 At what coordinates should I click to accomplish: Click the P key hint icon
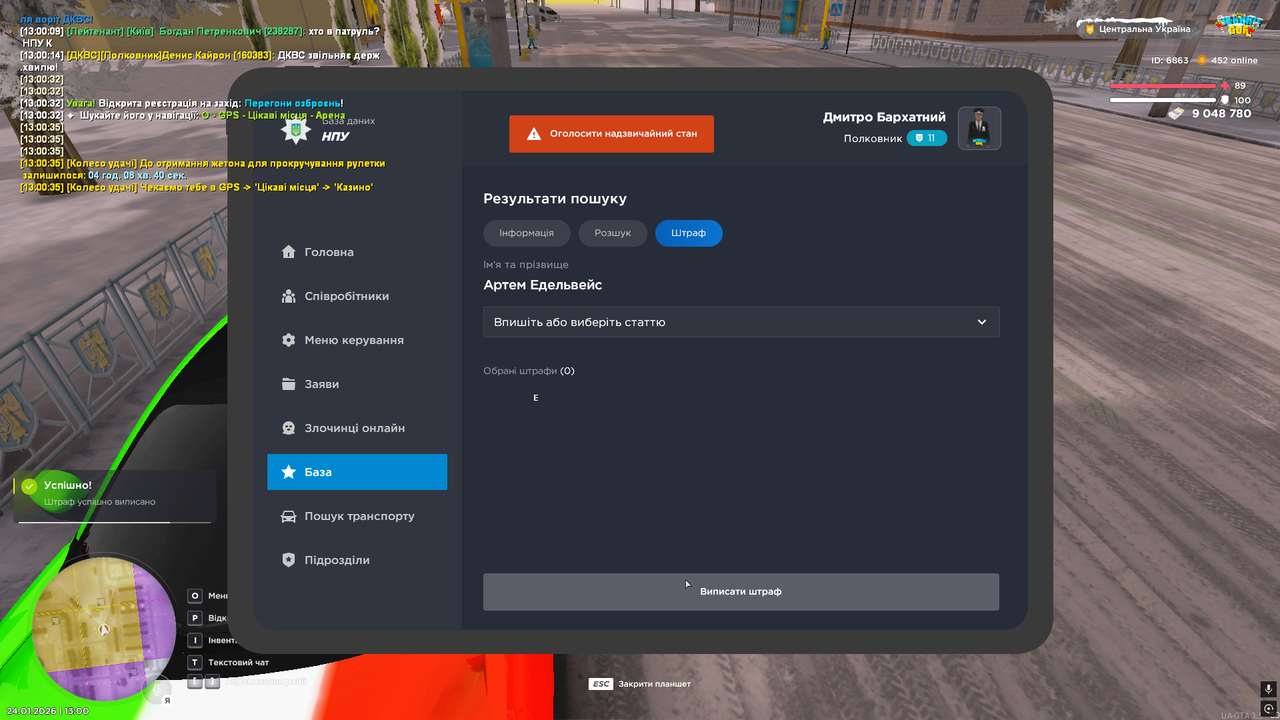195,618
